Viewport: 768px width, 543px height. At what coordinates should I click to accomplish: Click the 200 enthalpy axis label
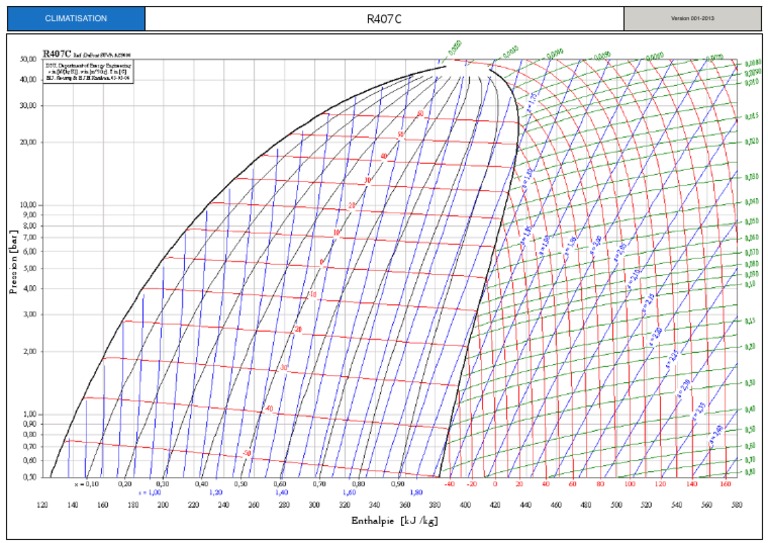pos(163,504)
